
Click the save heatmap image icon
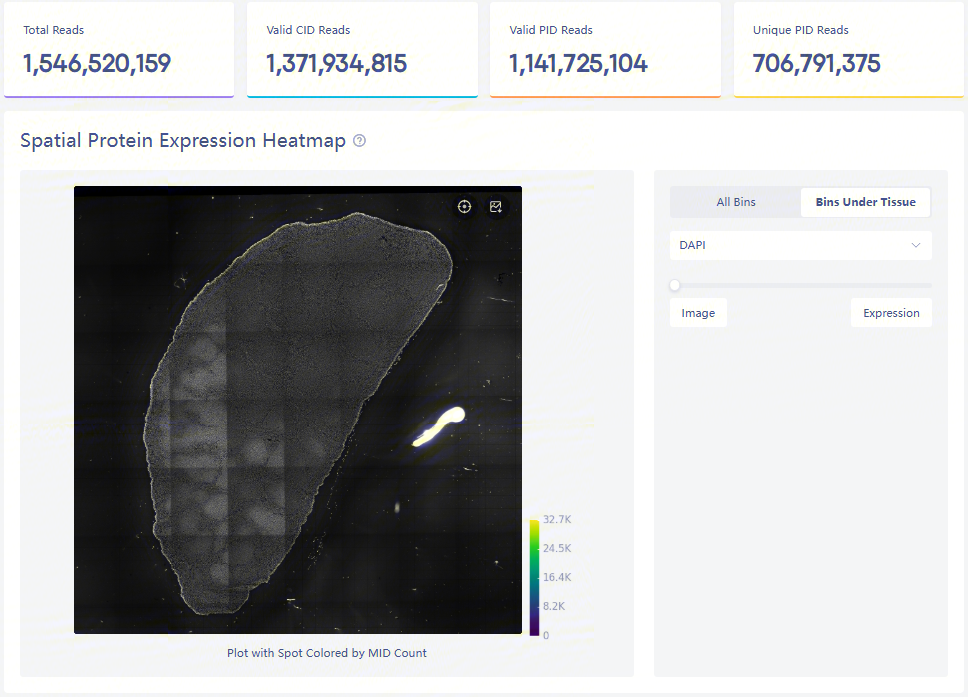pos(495,207)
